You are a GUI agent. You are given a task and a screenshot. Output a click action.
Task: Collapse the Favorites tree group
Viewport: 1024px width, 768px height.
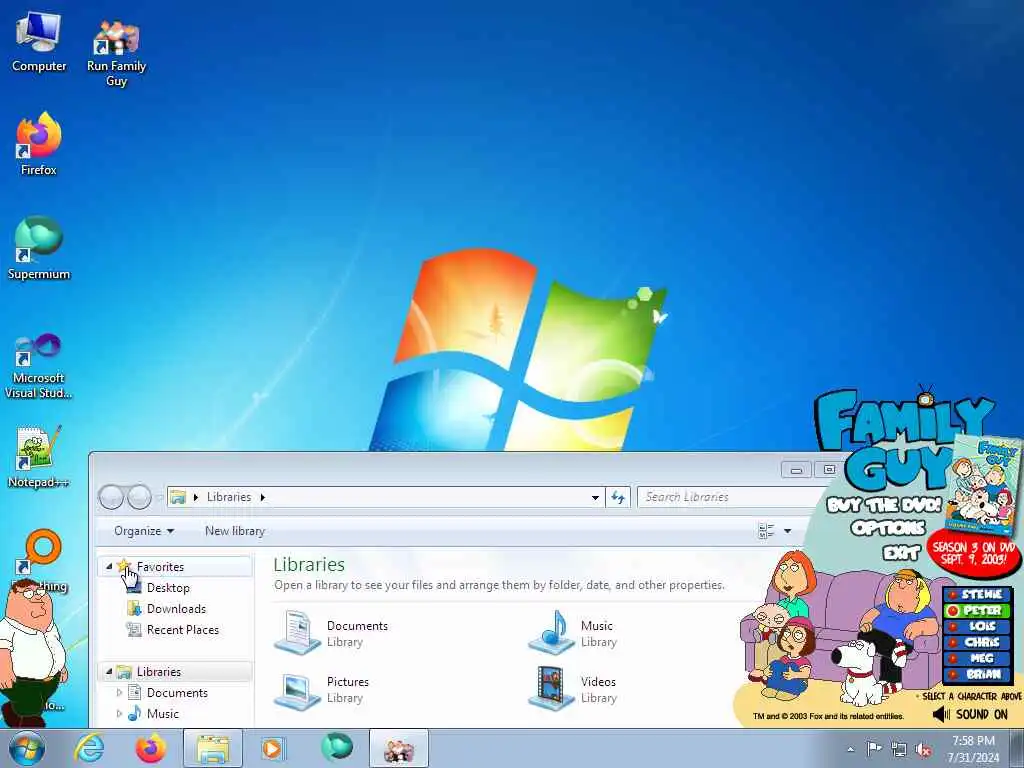pyautogui.click(x=109, y=566)
